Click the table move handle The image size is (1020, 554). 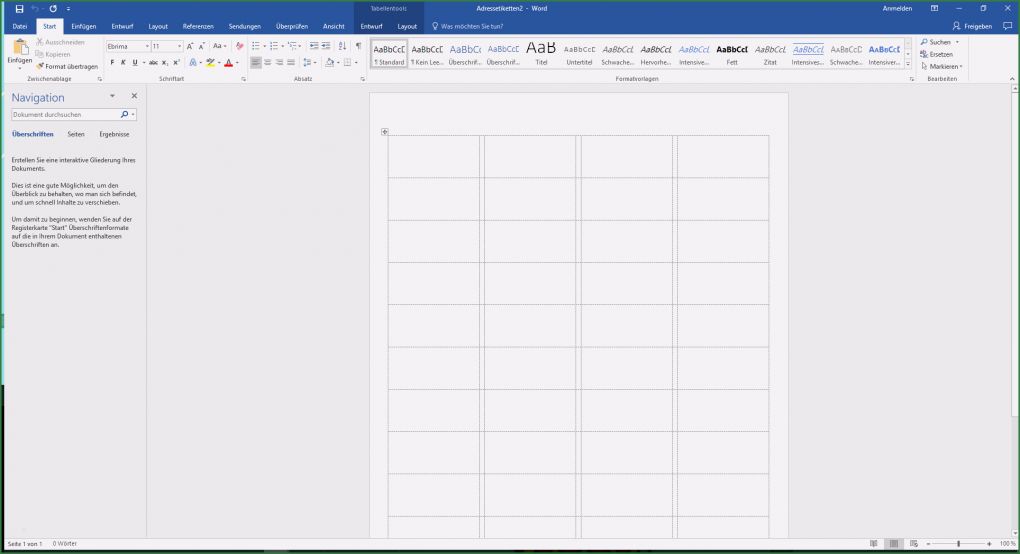click(x=384, y=132)
